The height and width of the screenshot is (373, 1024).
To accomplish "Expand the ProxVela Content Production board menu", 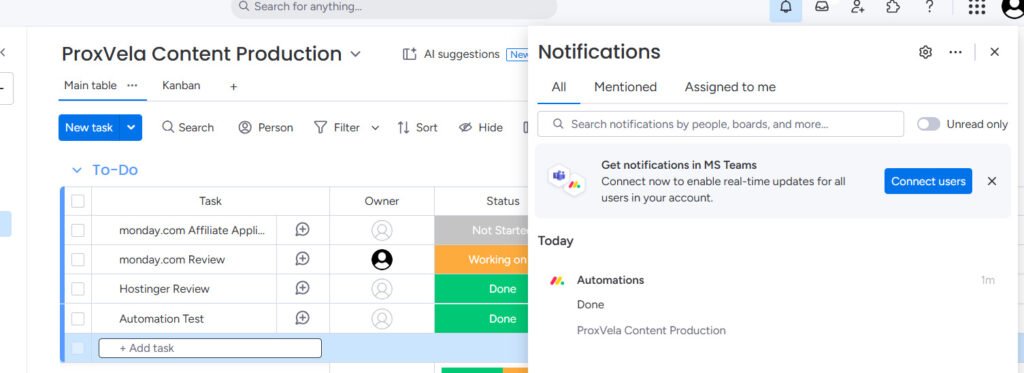I will (x=355, y=54).
